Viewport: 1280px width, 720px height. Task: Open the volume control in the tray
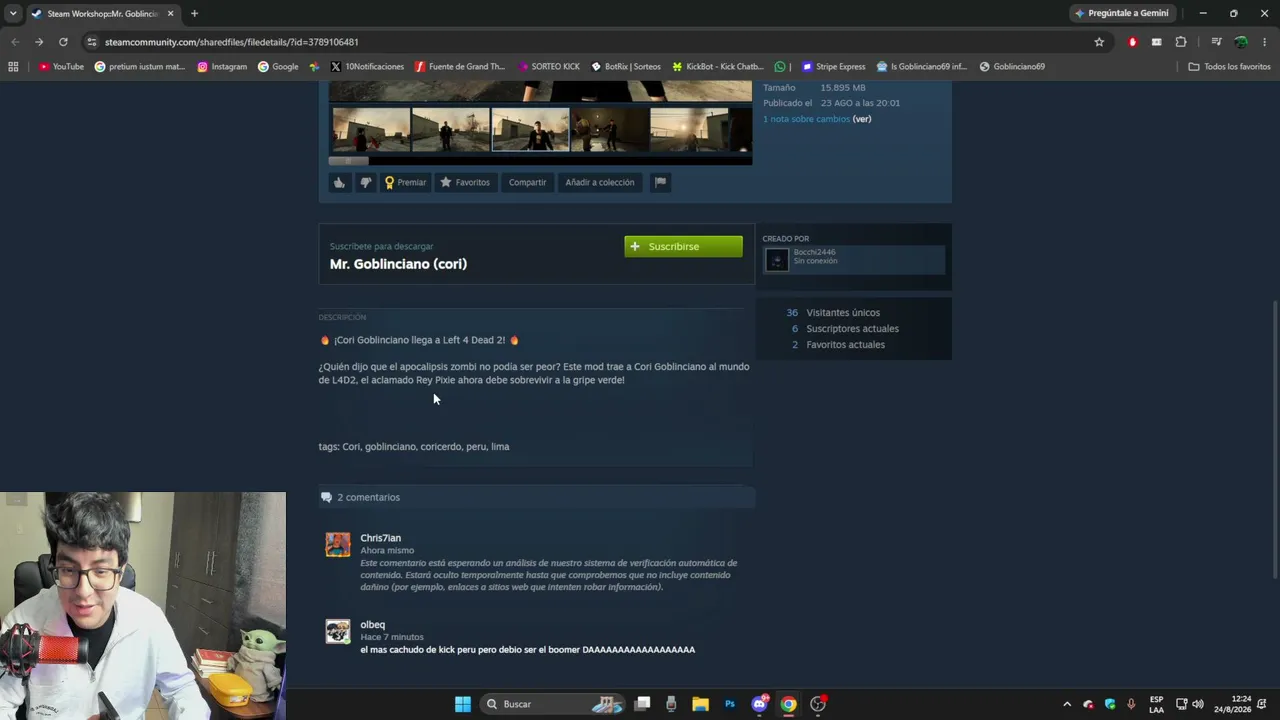[x=1198, y=704]
